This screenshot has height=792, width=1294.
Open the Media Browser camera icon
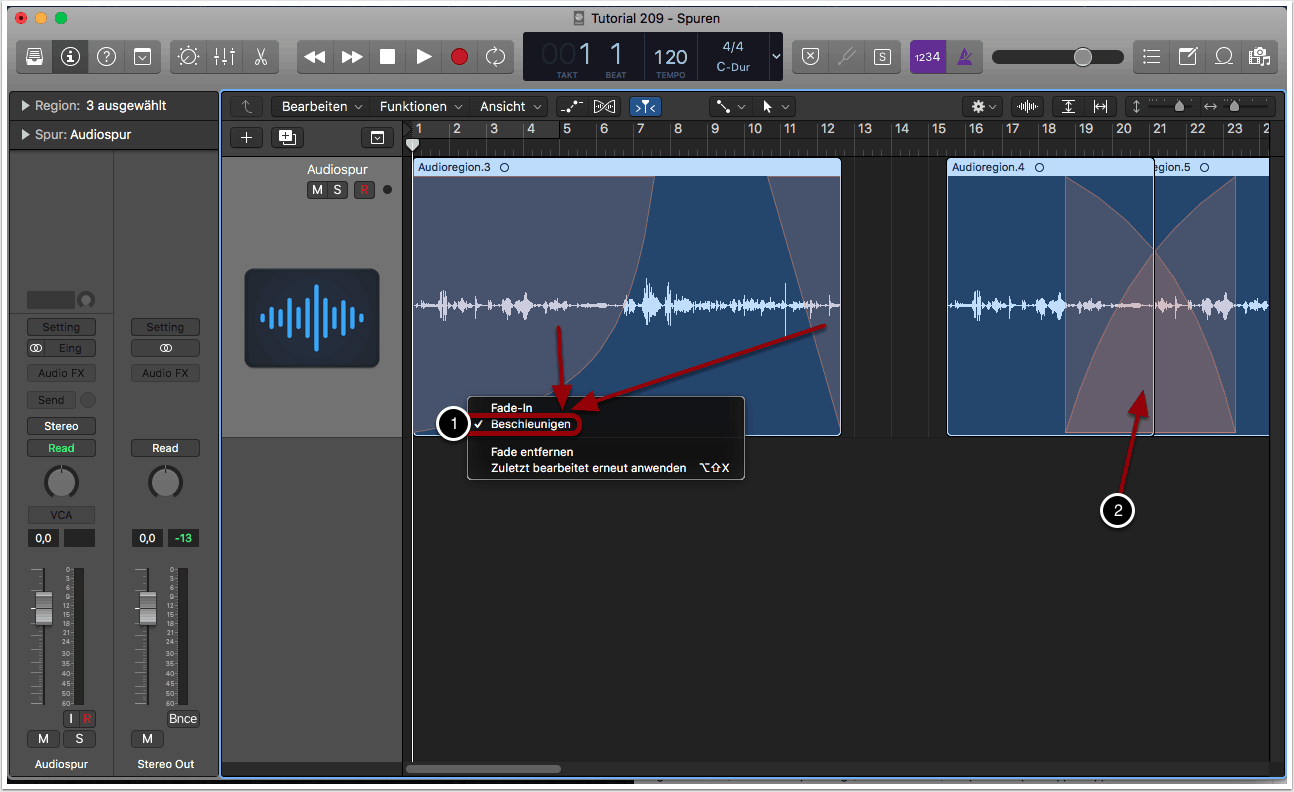[x=1259, y=57]
